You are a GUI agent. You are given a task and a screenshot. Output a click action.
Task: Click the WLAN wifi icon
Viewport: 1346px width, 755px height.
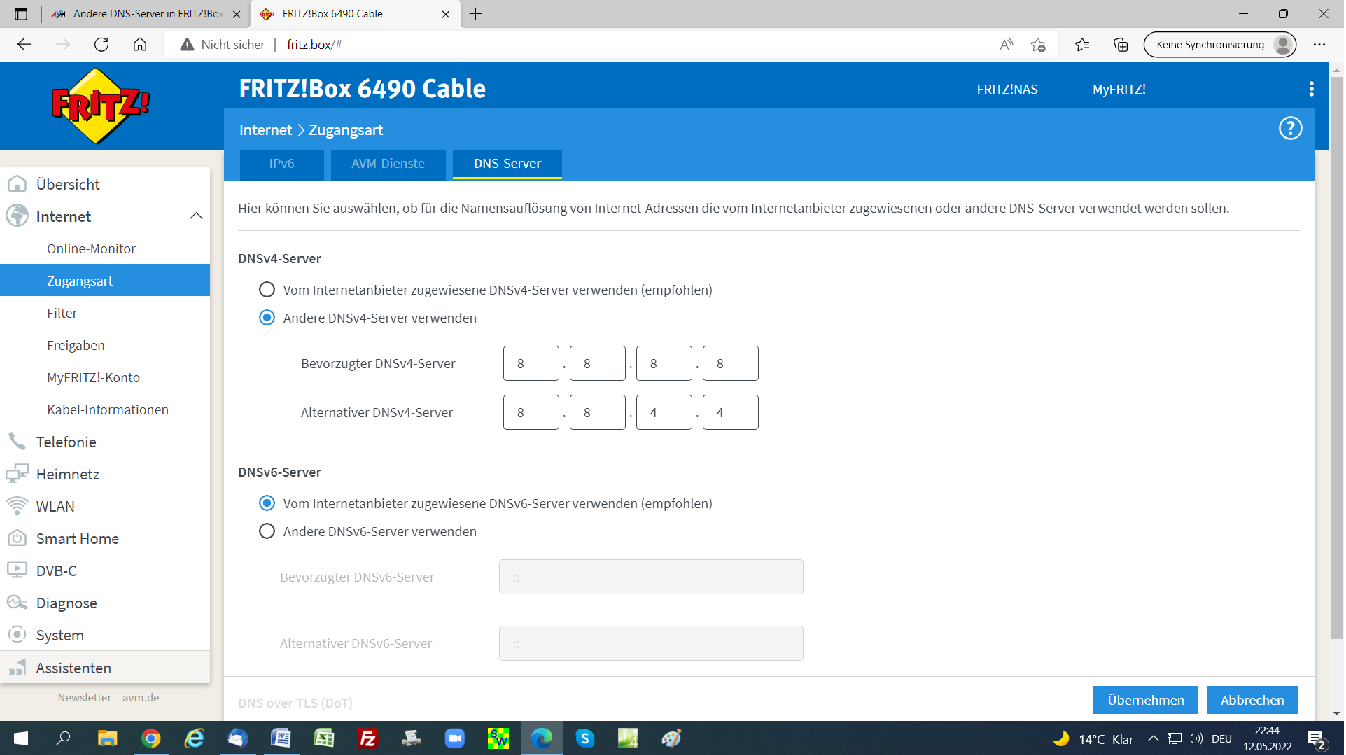pos(17,506)
